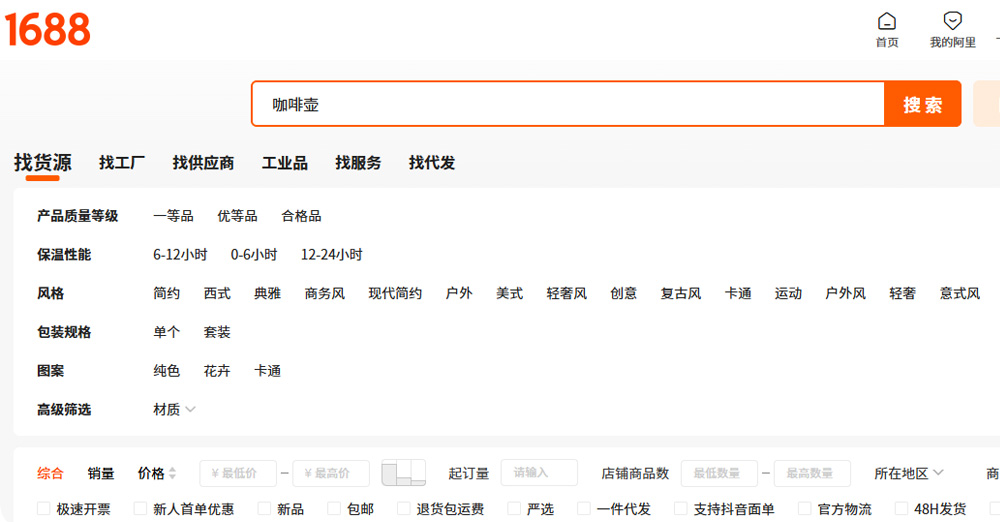Choose 典雅 style filter
This screenshot has width=1000, height=522.
267,293
